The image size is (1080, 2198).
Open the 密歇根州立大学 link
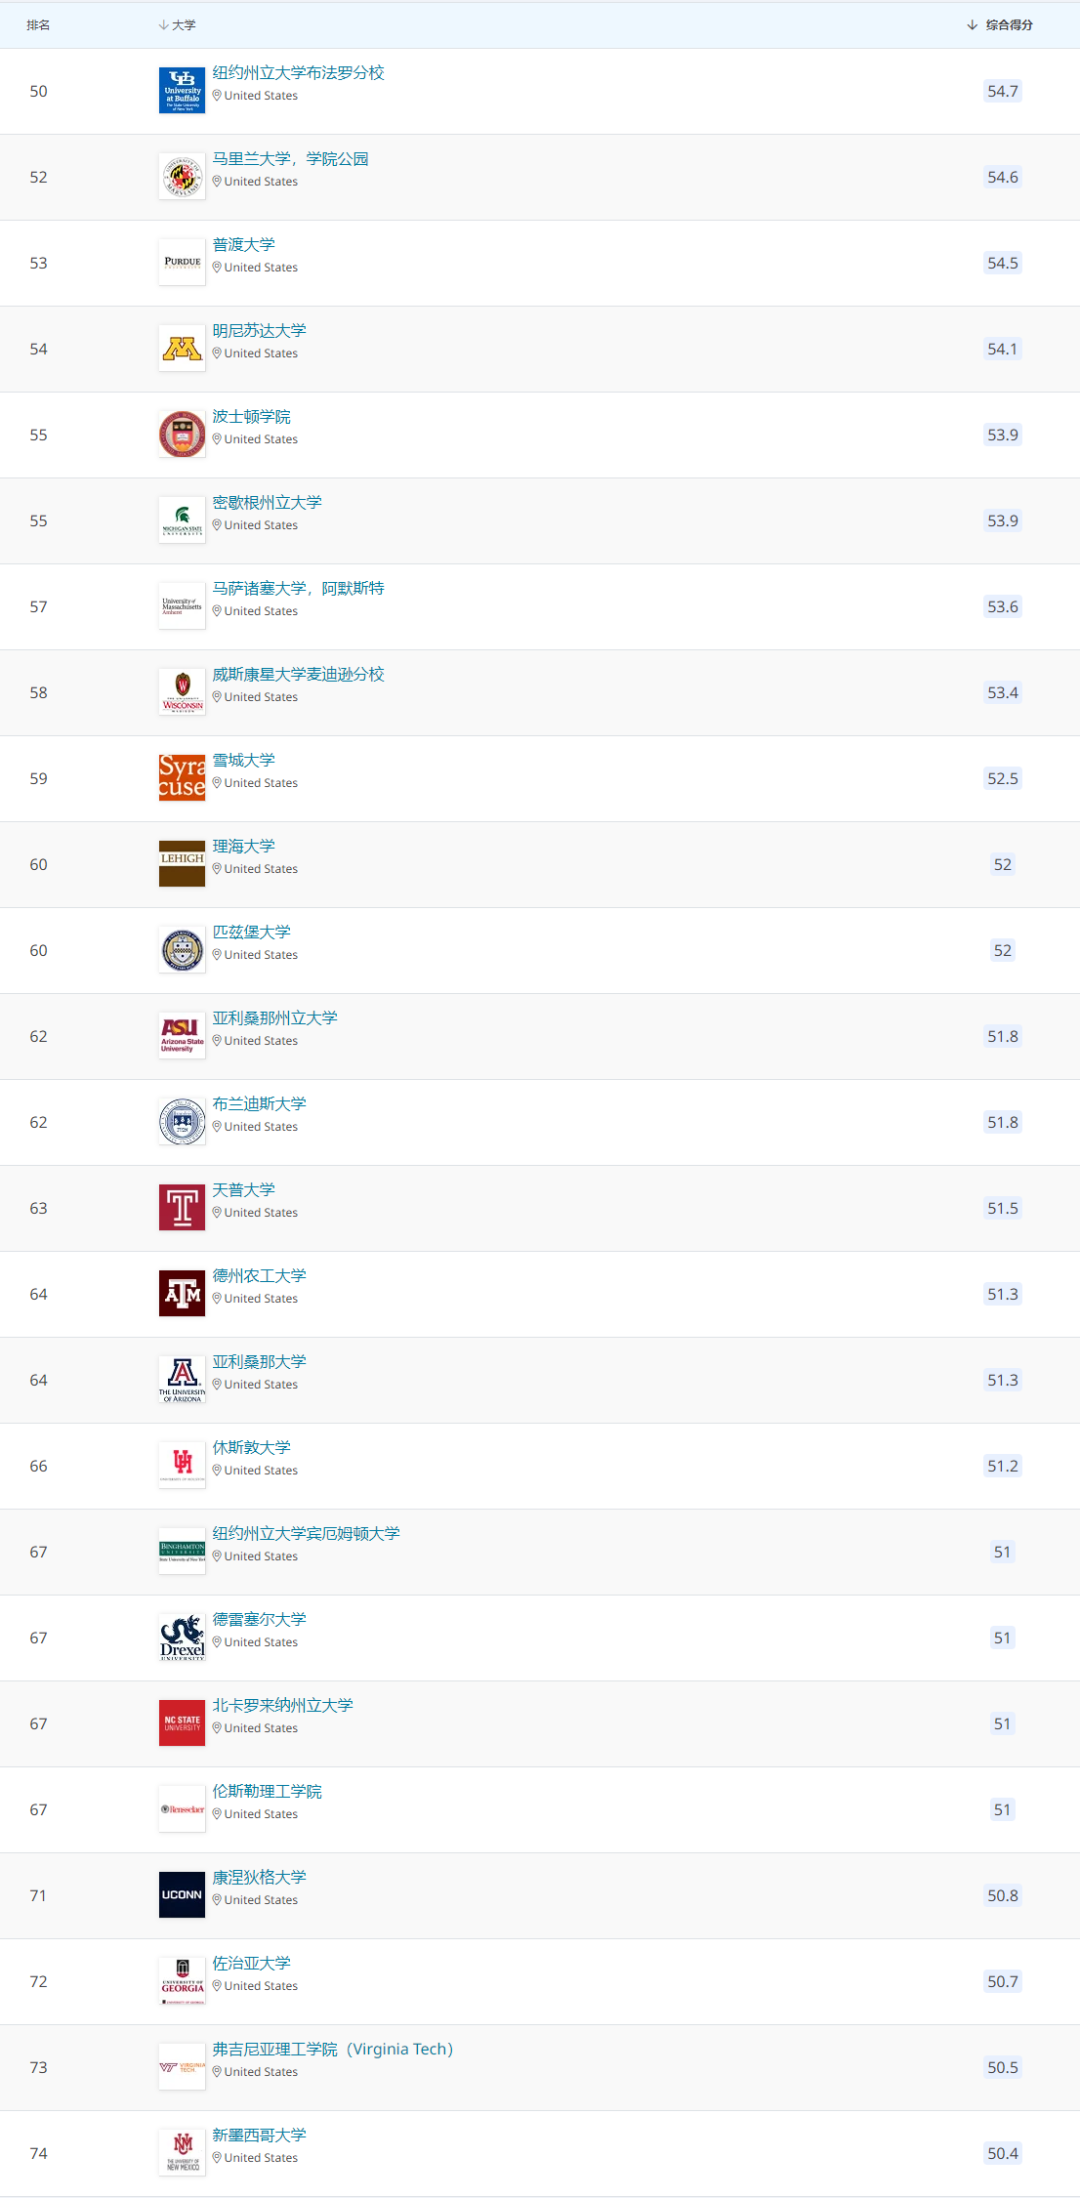click(x=267, y=502)
